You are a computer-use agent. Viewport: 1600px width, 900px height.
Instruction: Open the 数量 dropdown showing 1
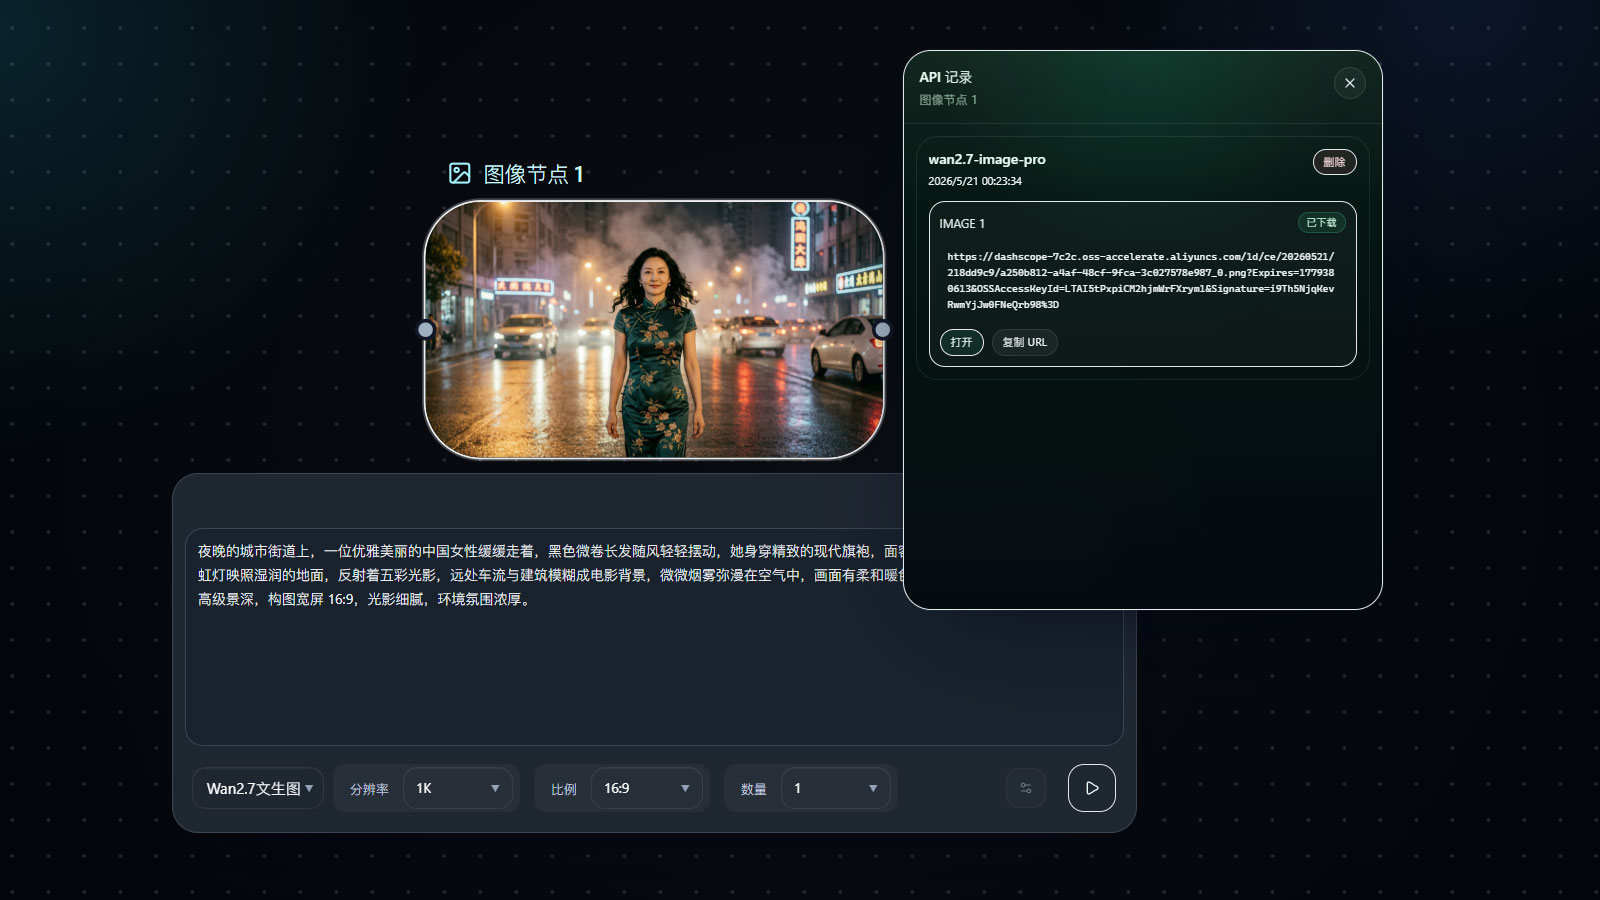click(835, 788)
